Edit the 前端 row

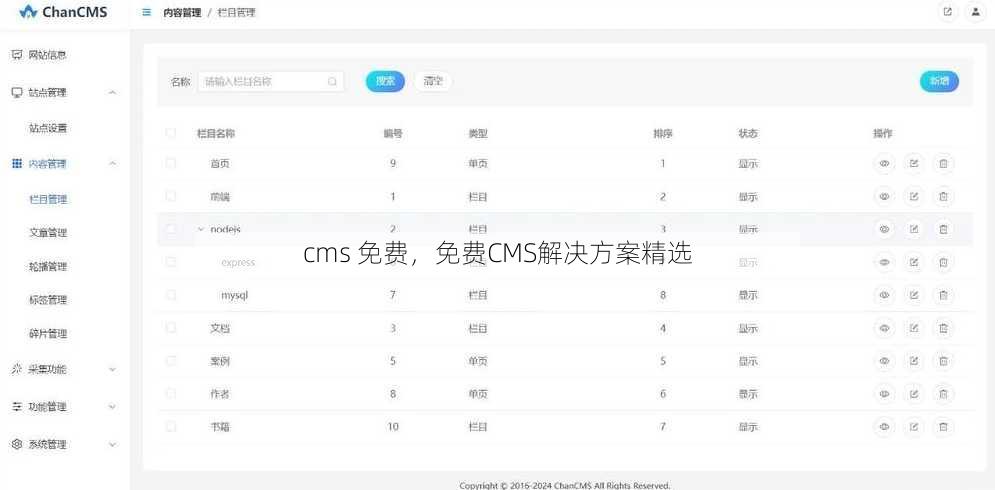click(x=914, y=196)
